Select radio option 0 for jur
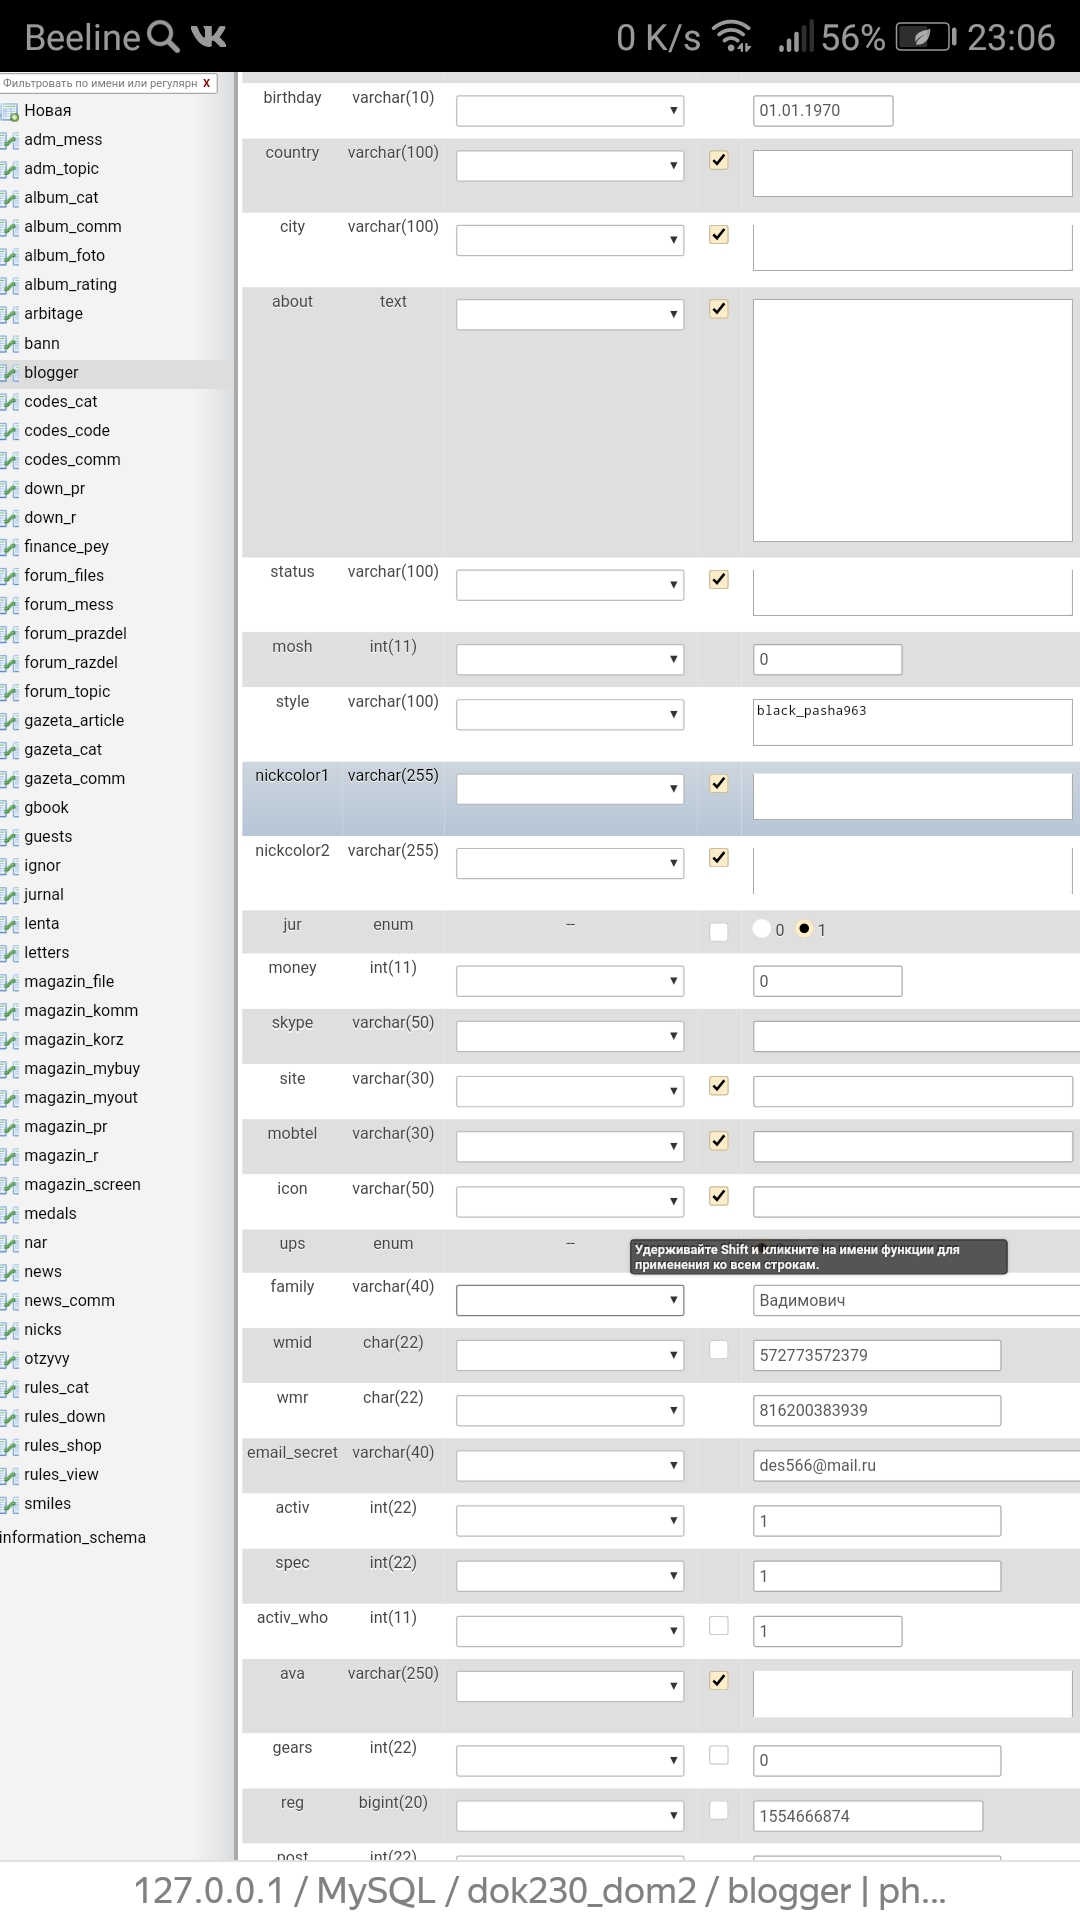The height and width of the screenshot is (1920, 1080). [x=762, y=929]
